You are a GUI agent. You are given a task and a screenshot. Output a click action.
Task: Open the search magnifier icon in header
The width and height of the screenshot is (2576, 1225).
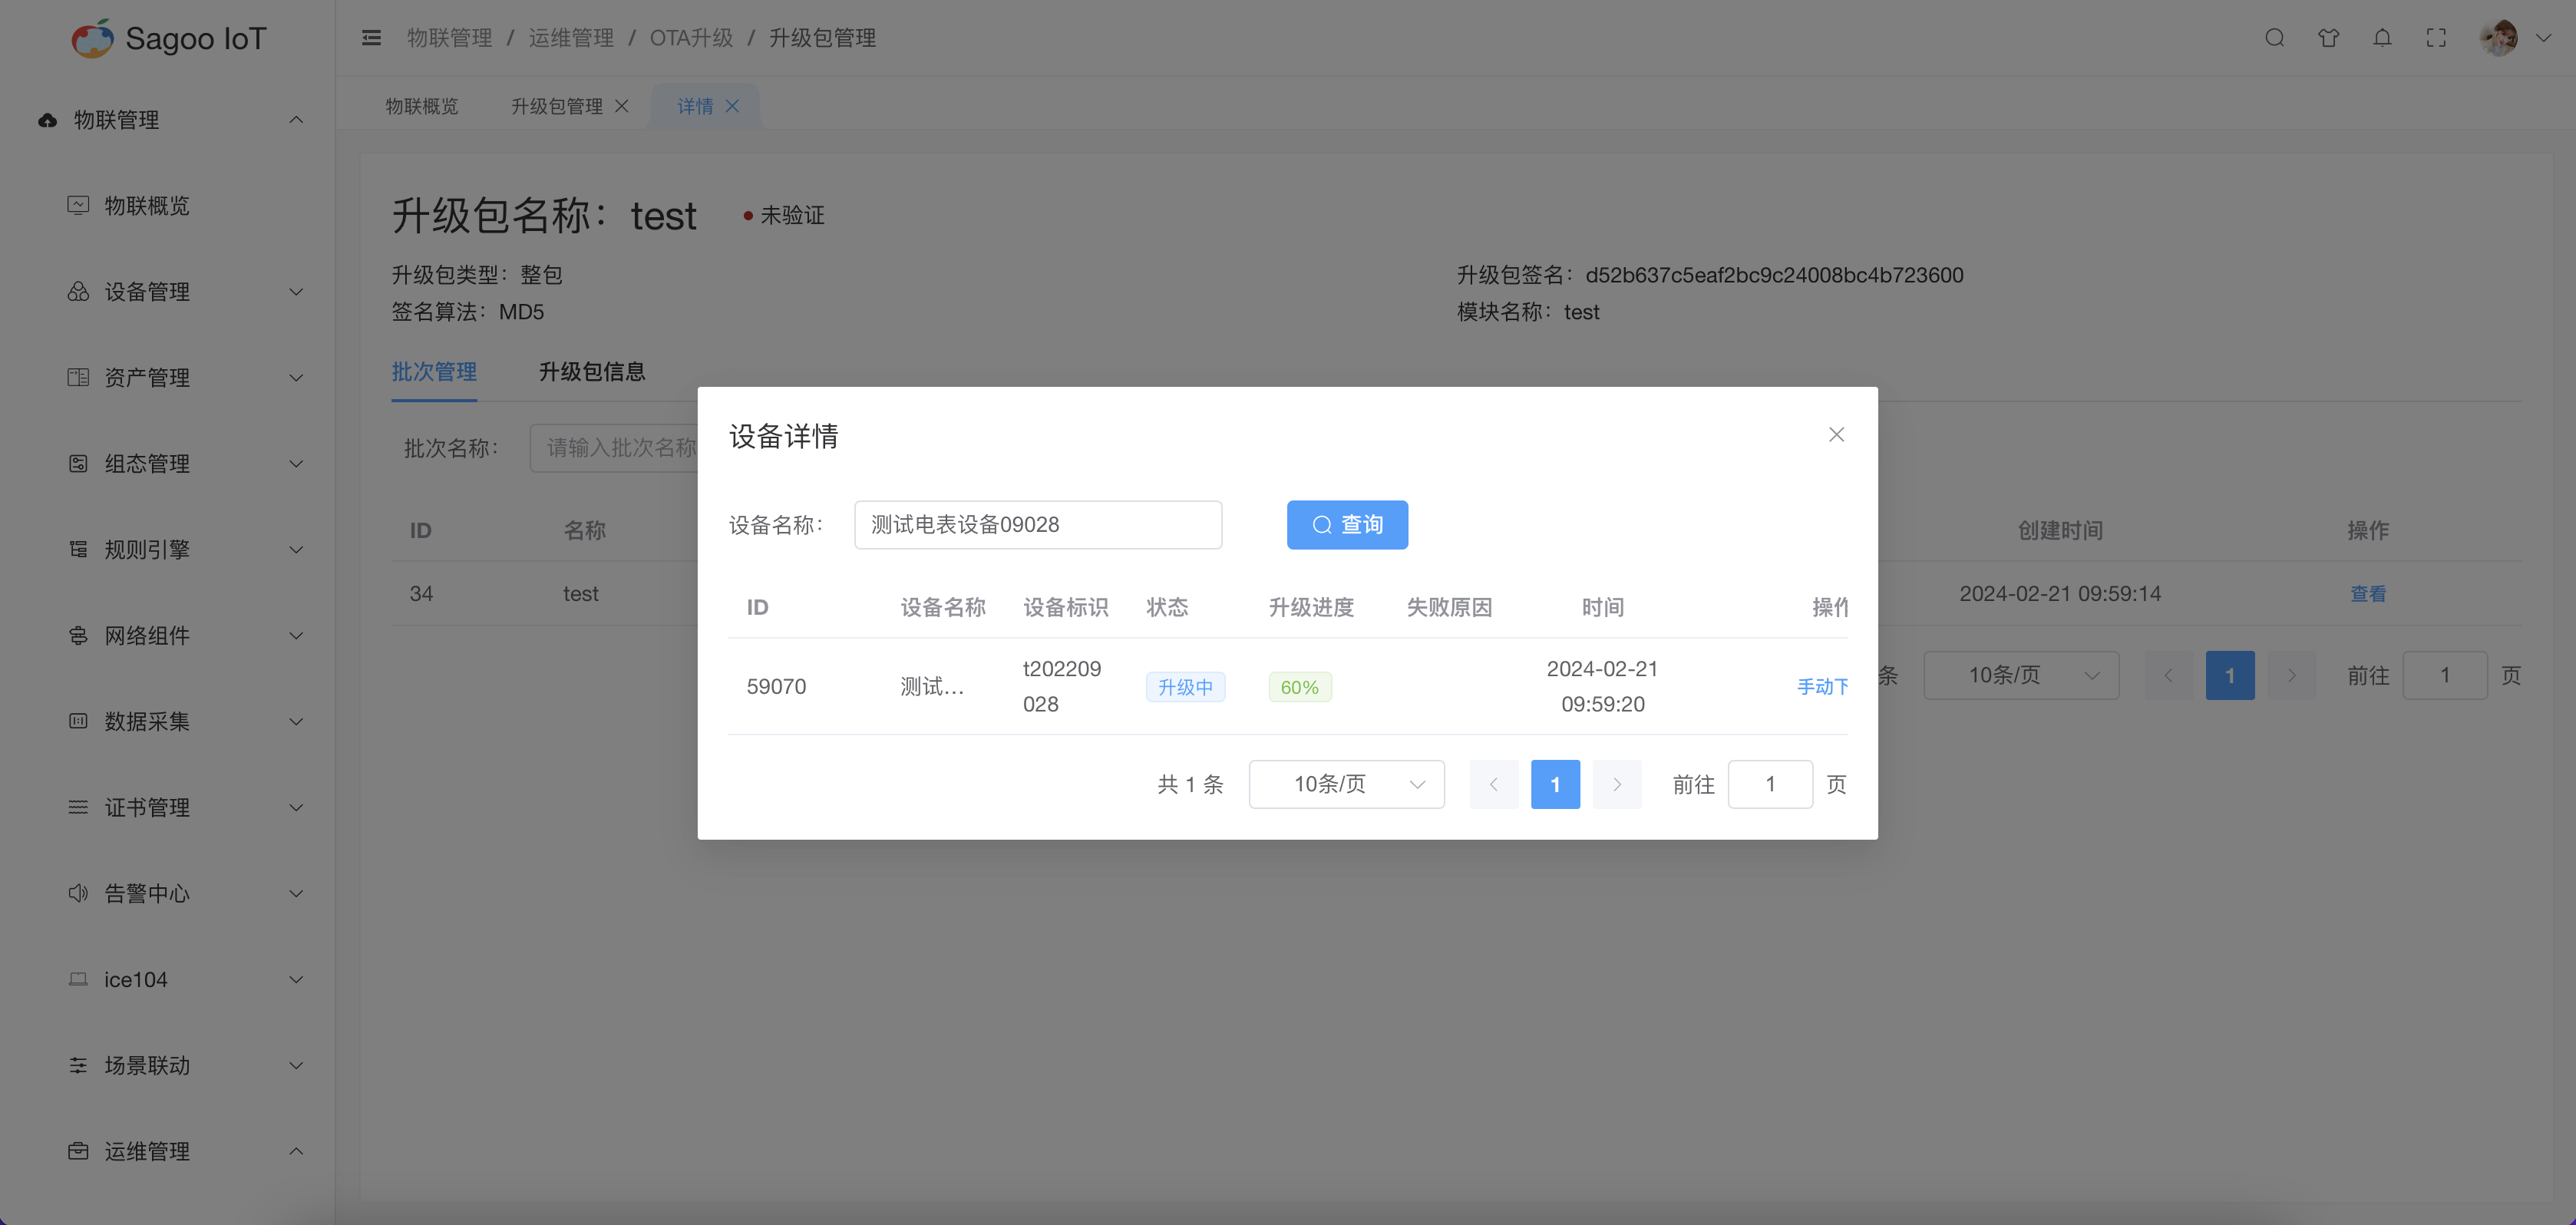click(x=2274, y=38)
